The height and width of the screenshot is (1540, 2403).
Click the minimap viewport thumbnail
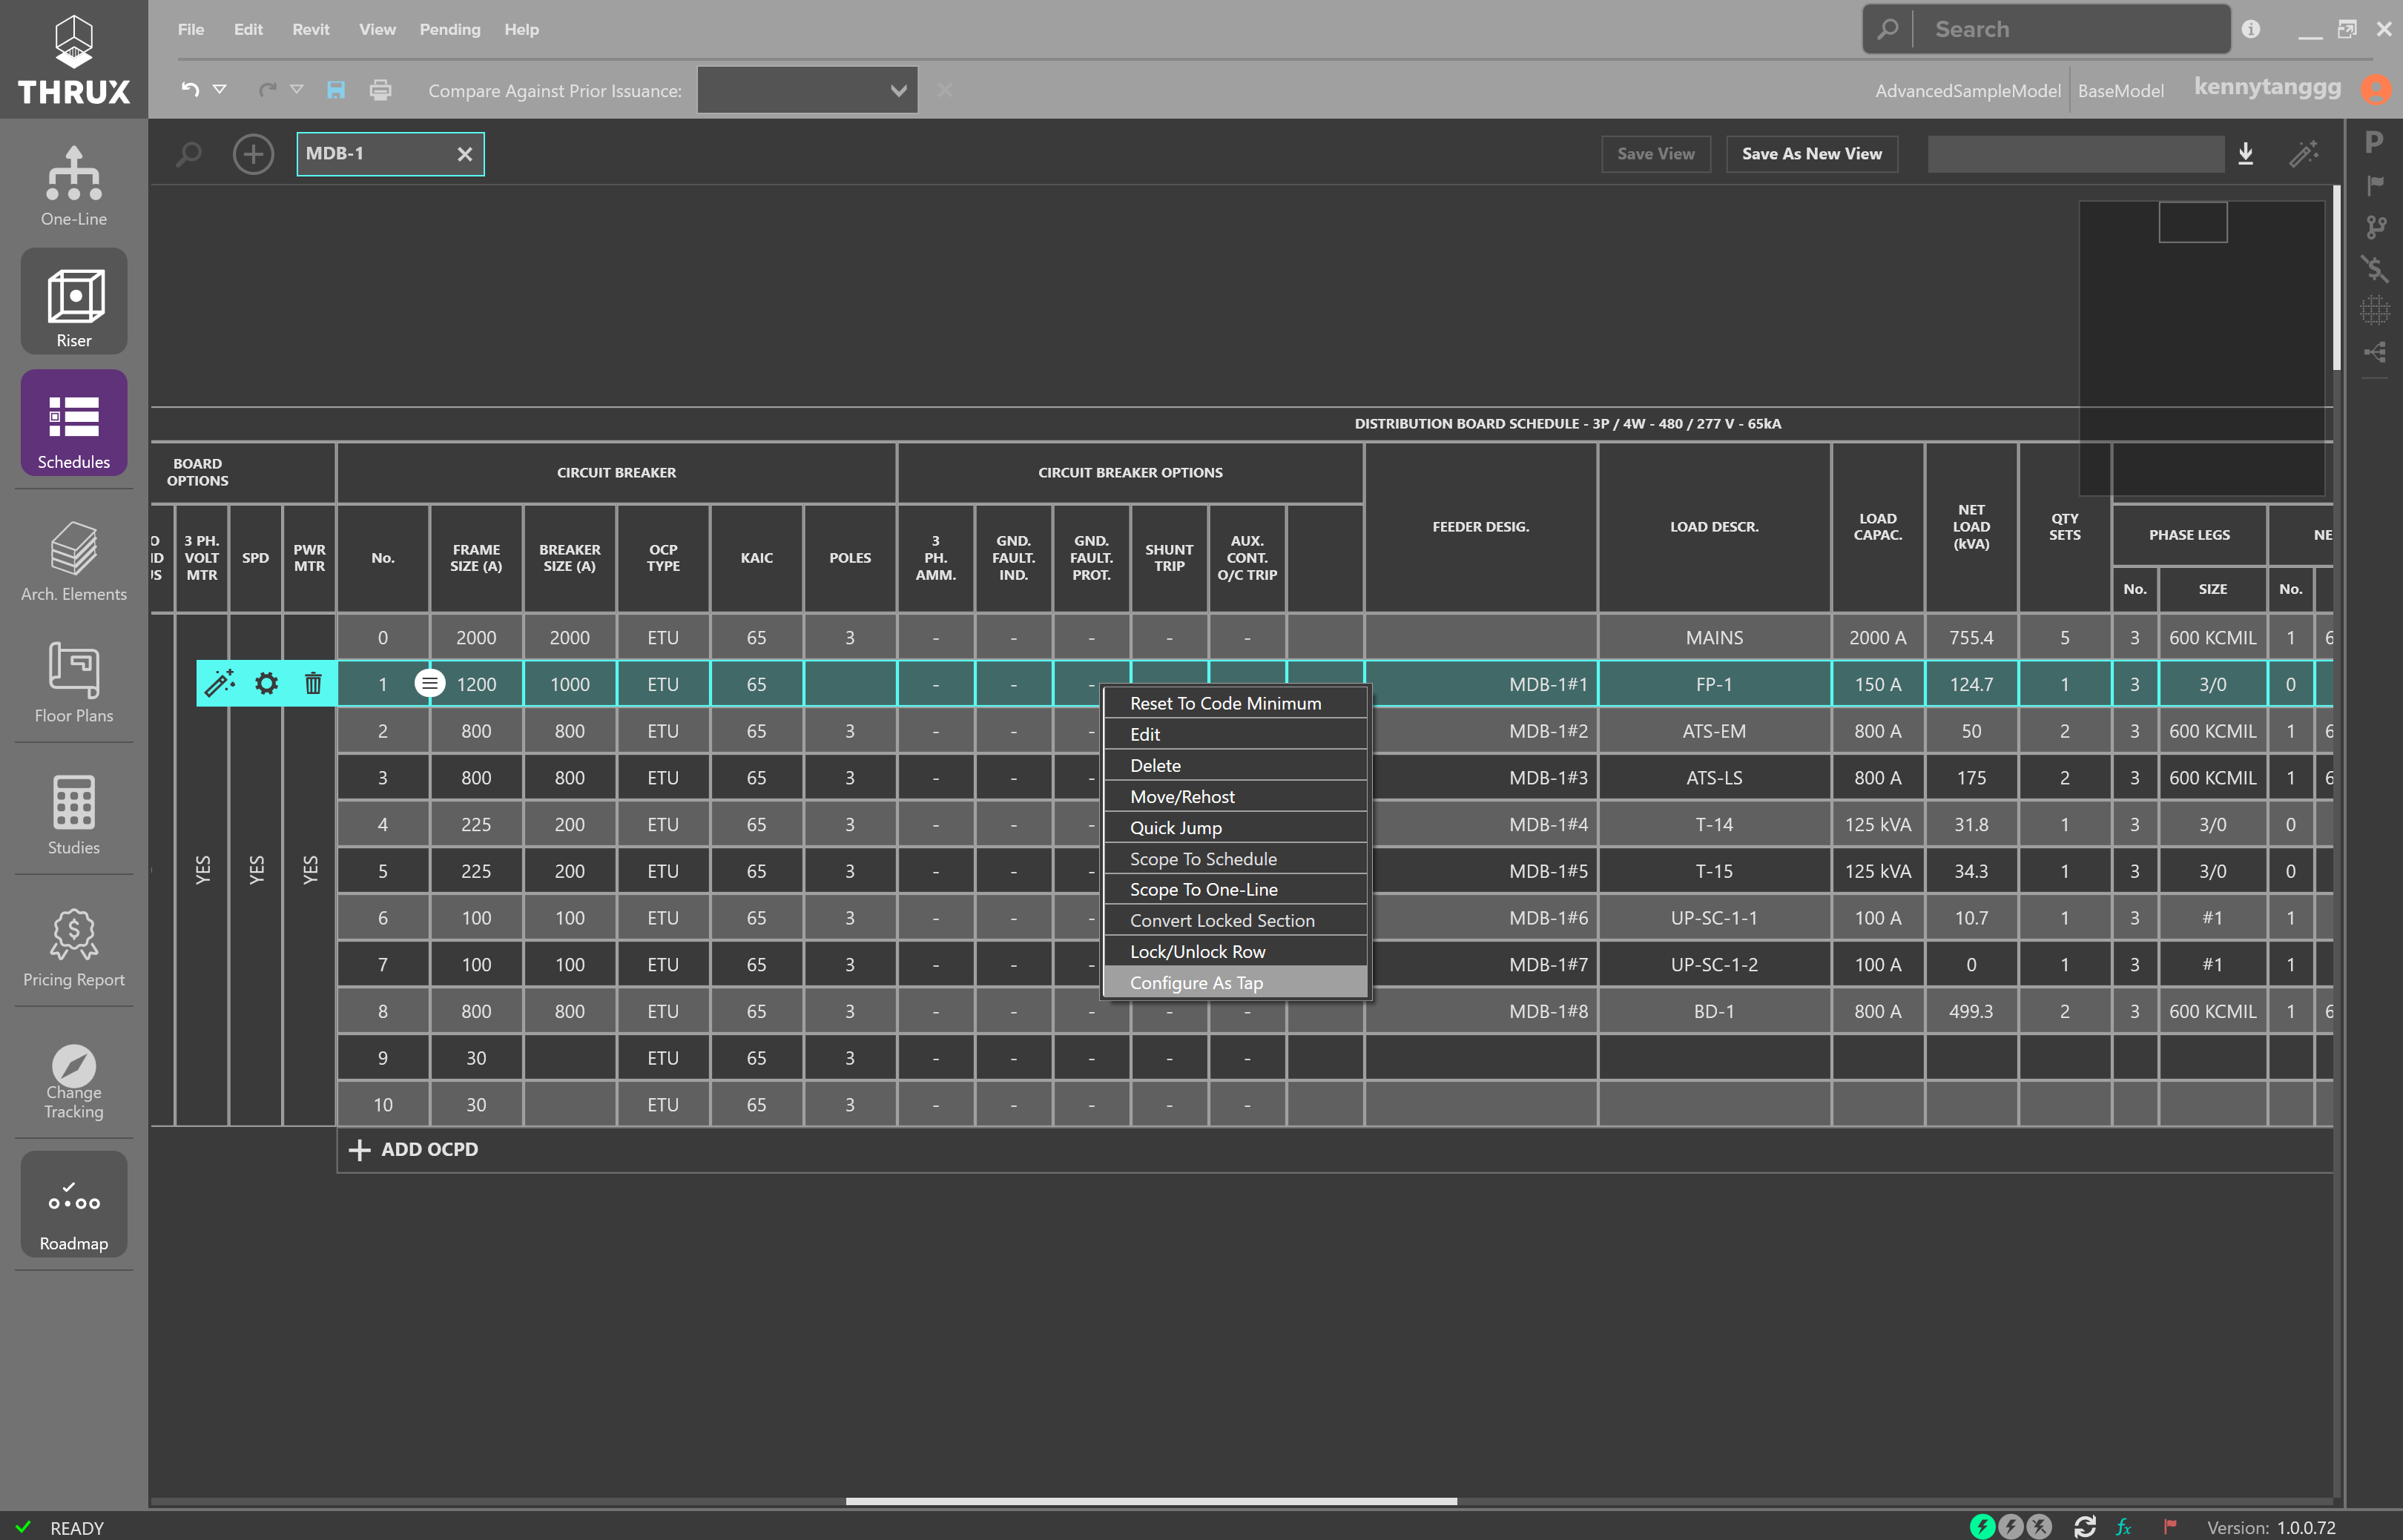(2193, 222)
